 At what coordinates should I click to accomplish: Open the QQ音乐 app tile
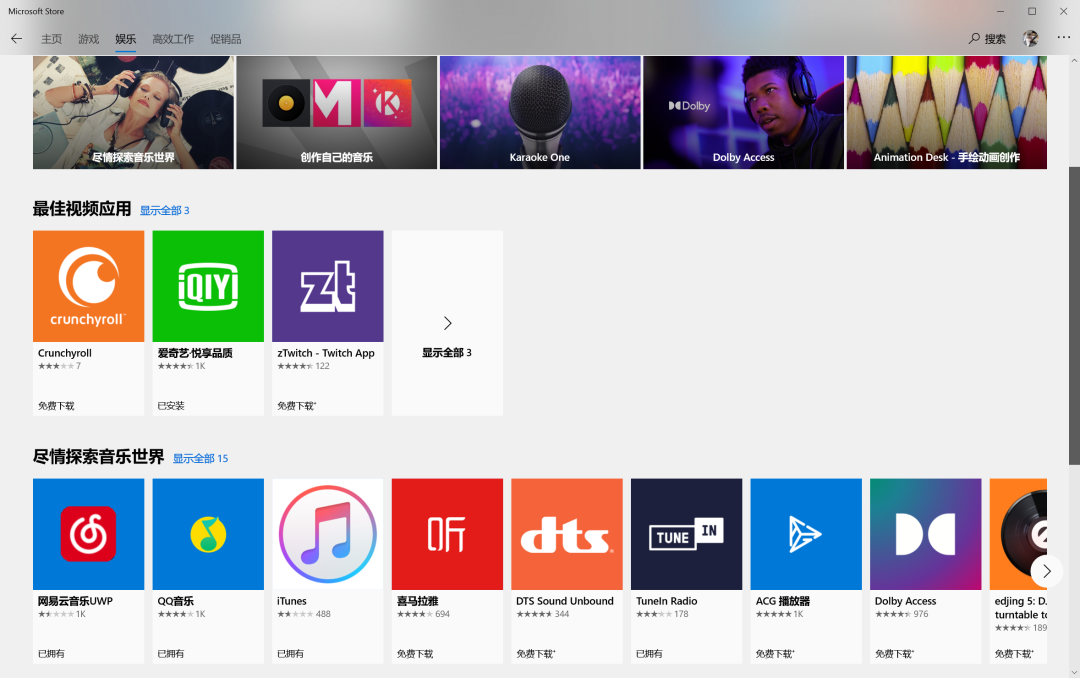click(x=208, y=534)
